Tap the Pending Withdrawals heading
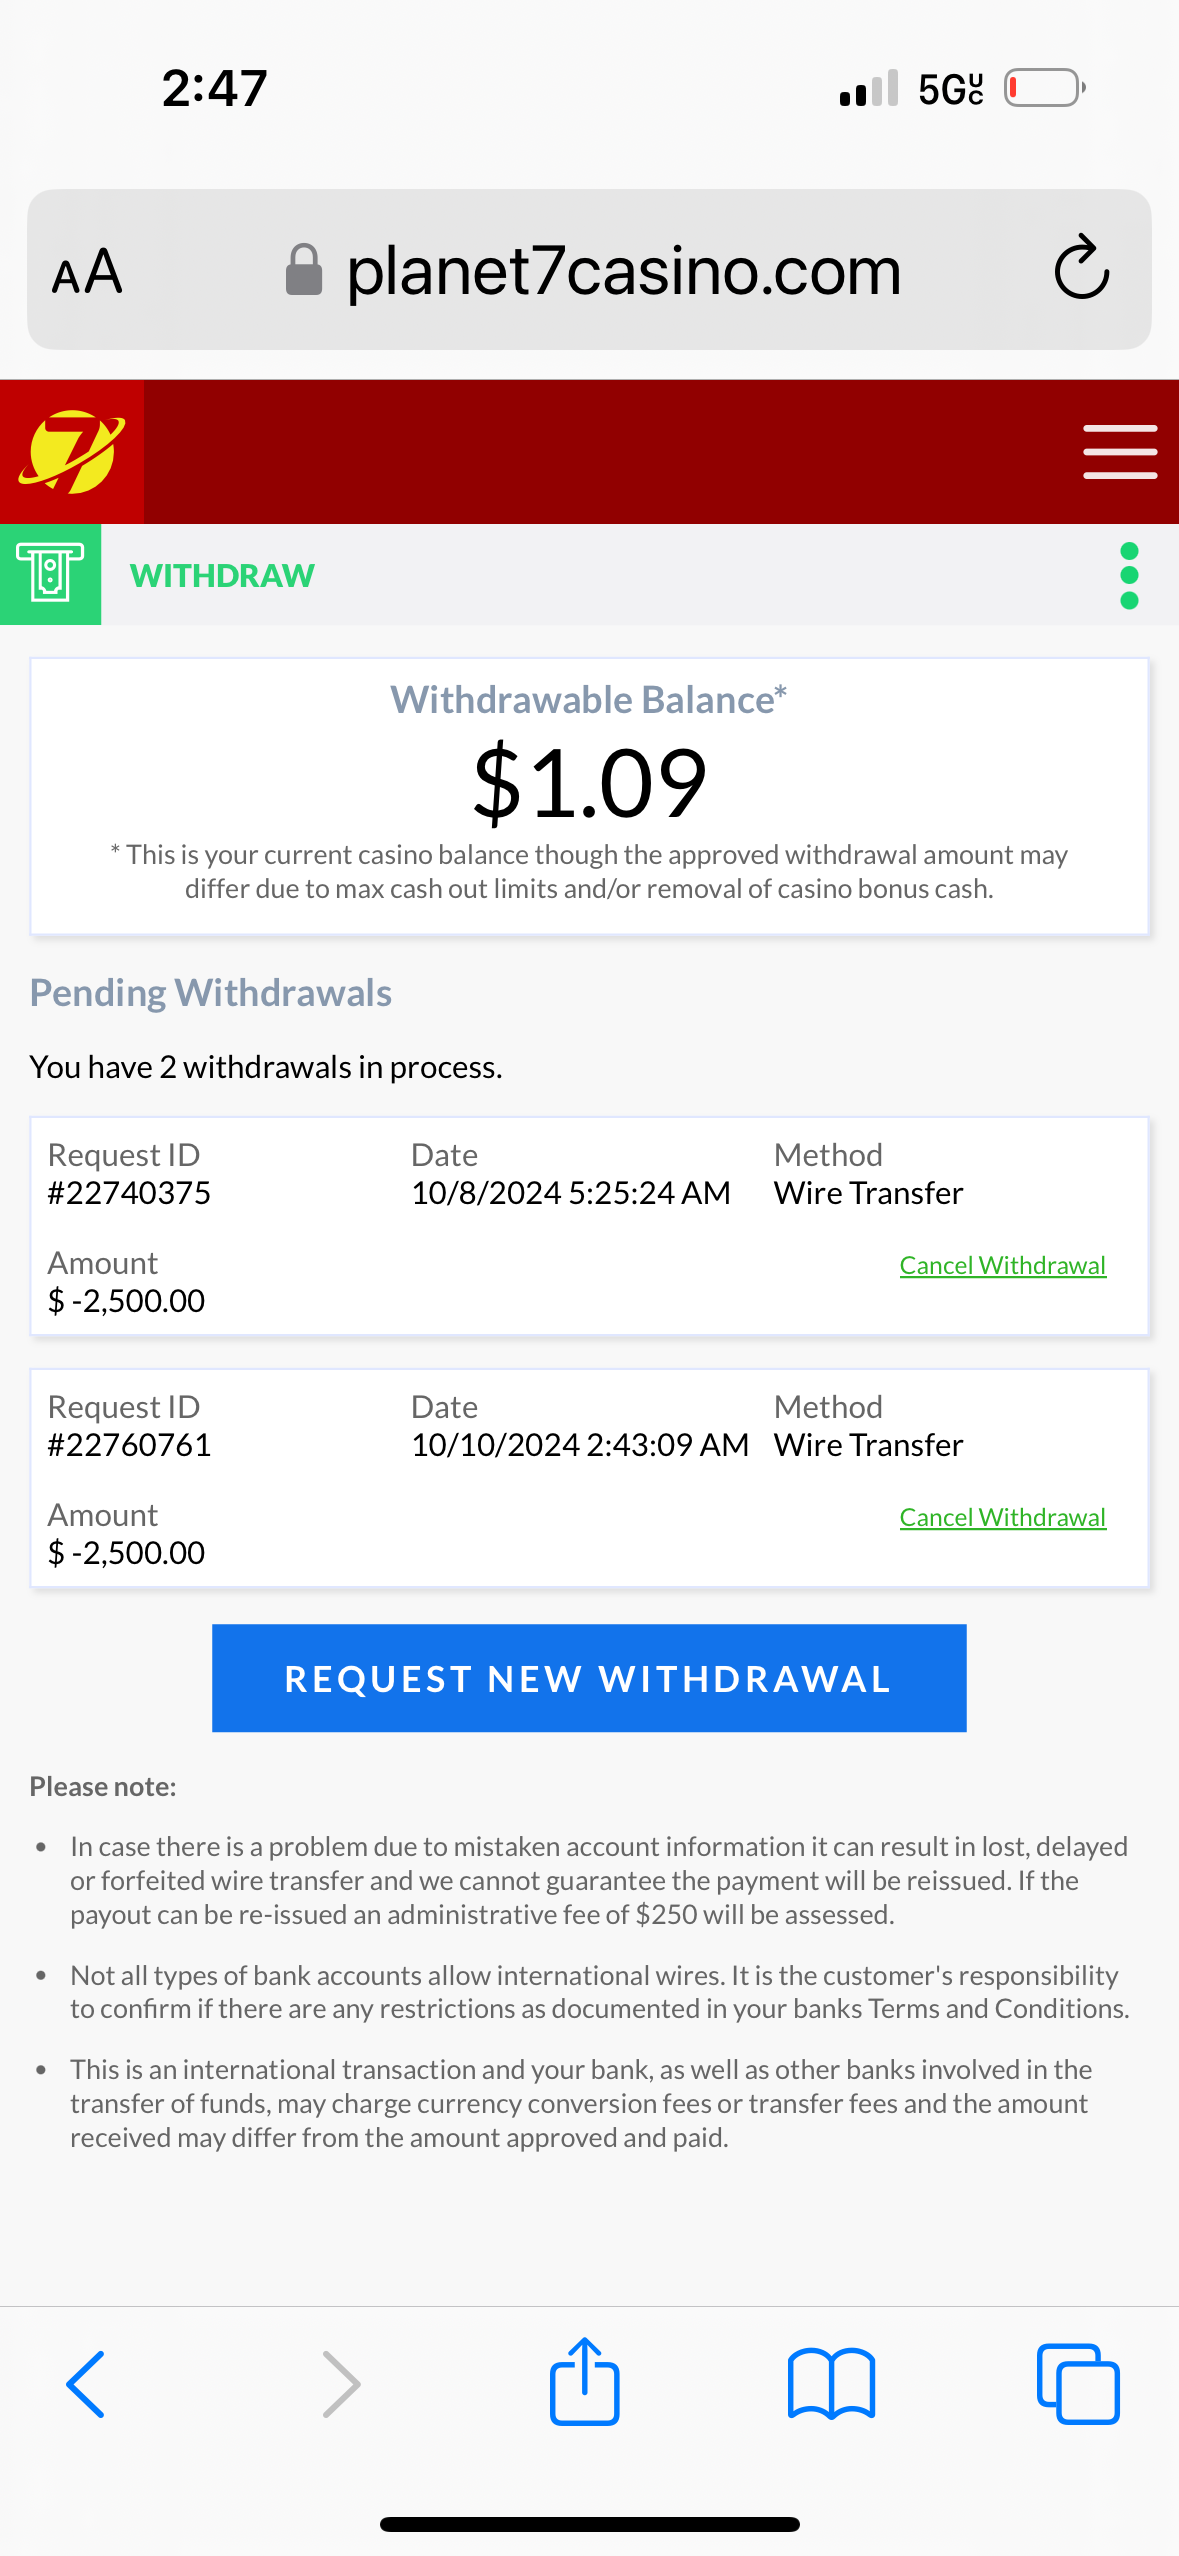Screen dimensions: 1179x2556 click(211, 993)
